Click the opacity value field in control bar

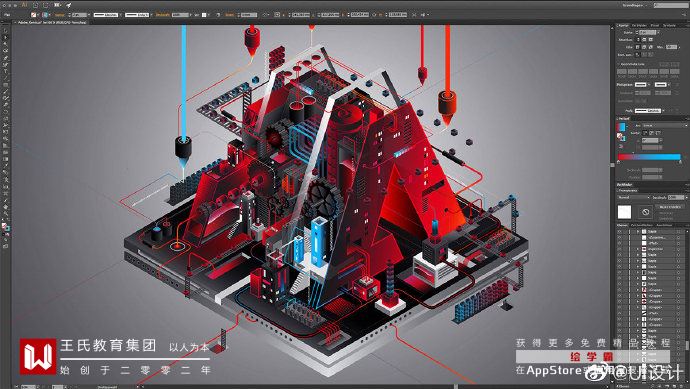(180, 15)
